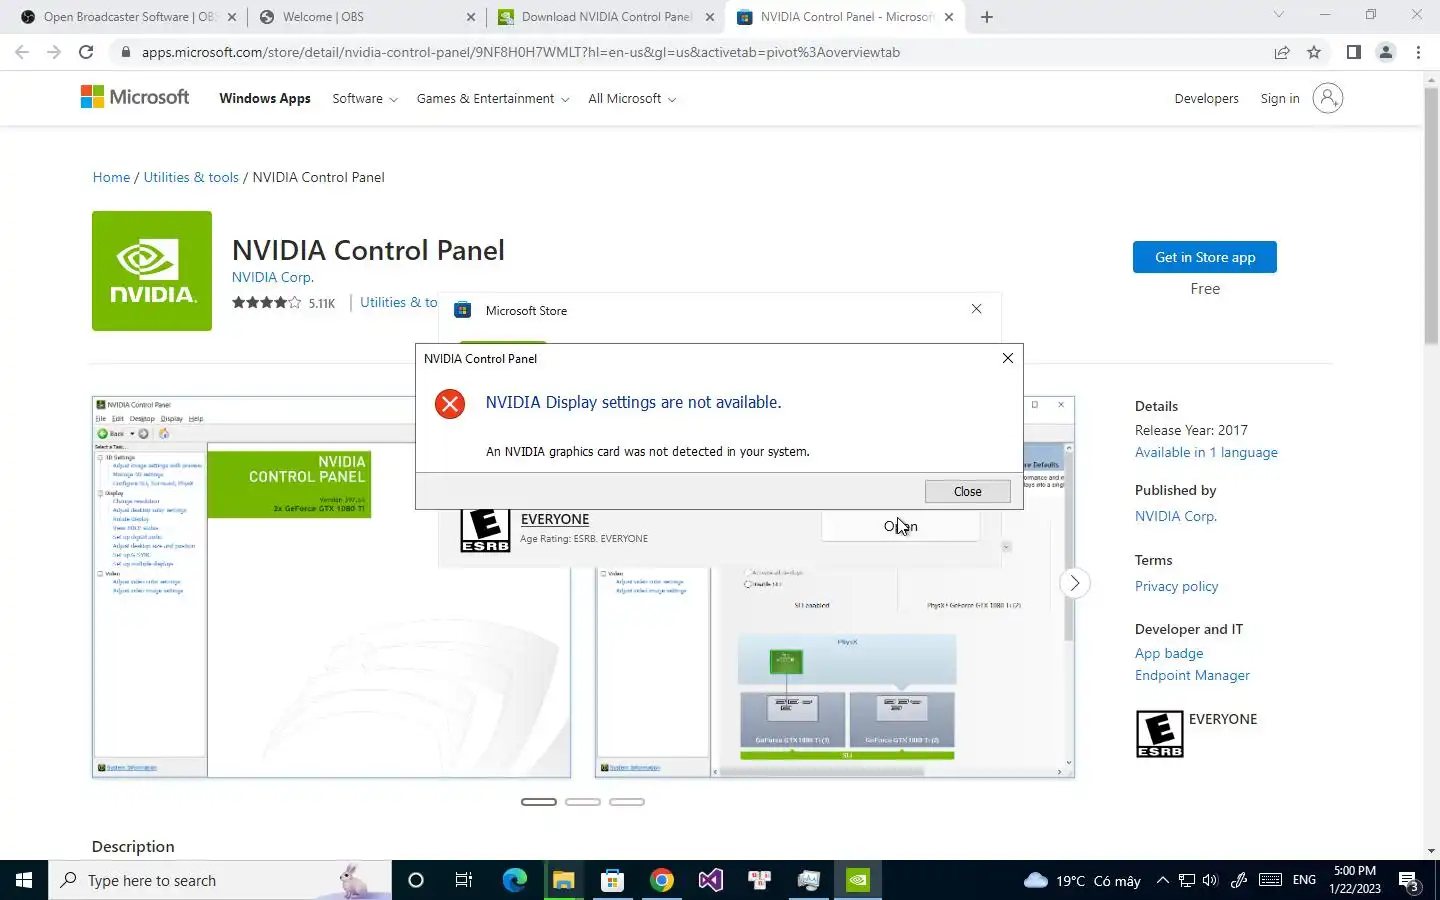Open Microsoft Store from taskbar

pos(612,880)
